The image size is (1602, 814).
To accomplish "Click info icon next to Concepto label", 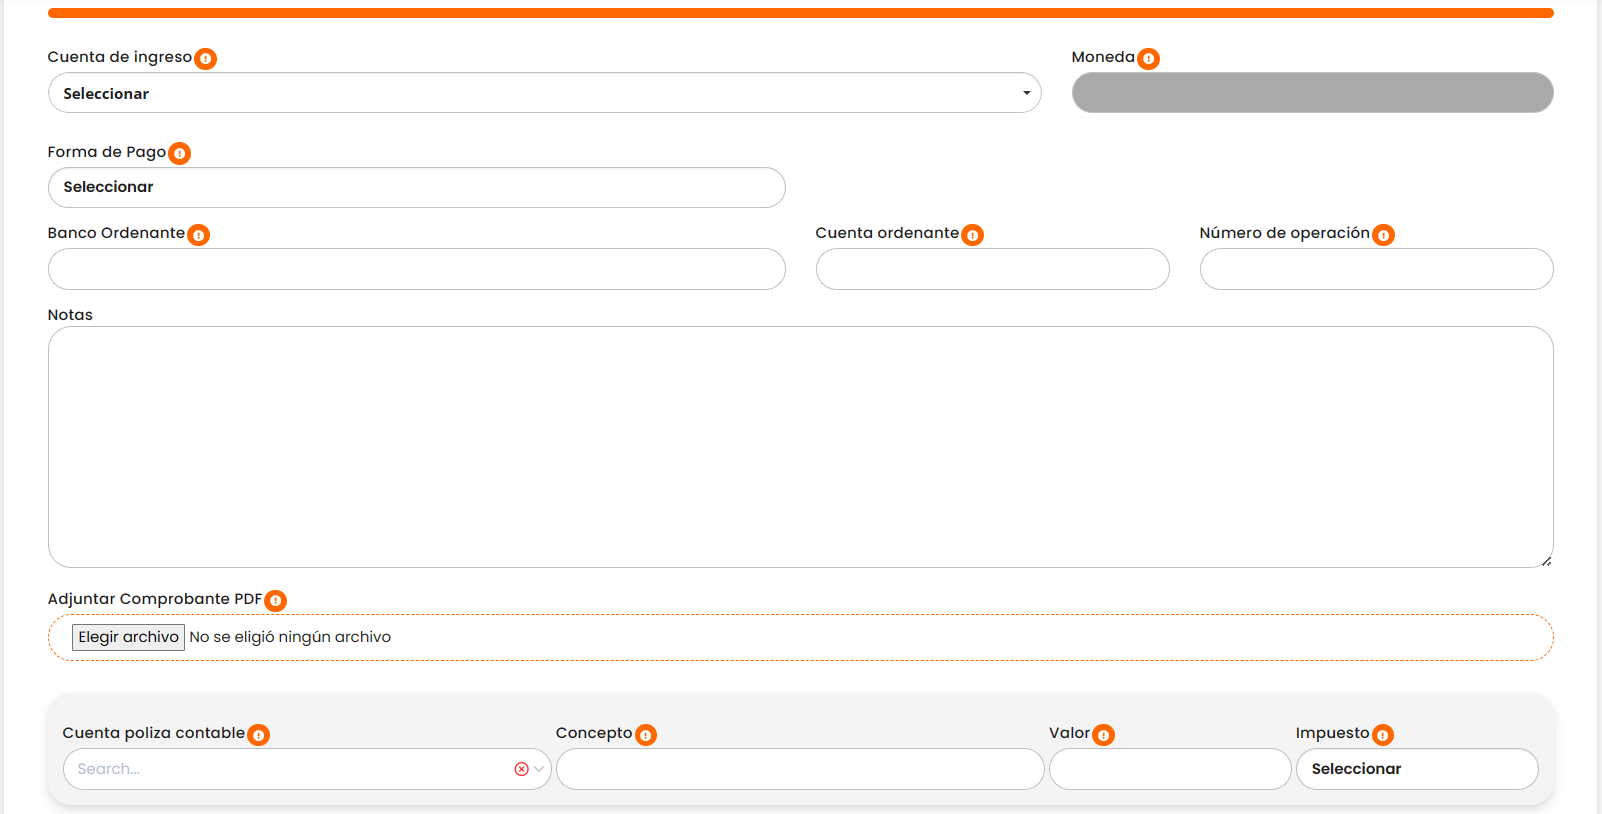I will (646, 735).
